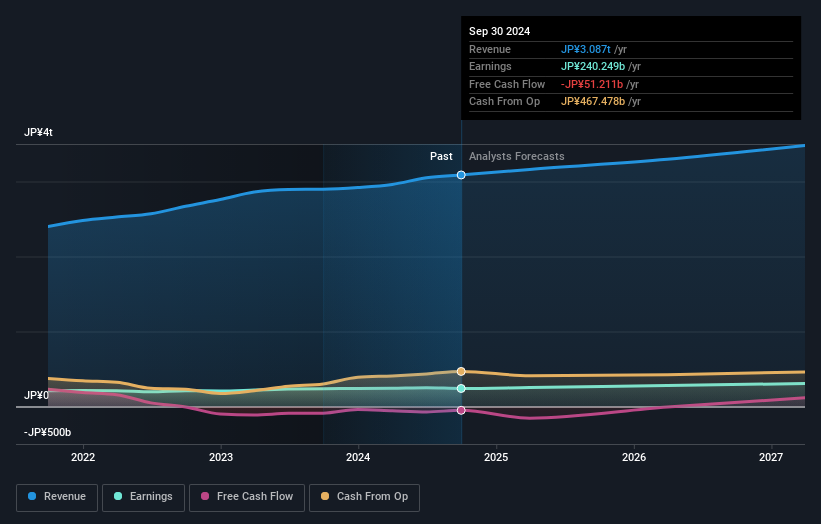Click the pink Free Cash Flow legend dot
Screen dimensions: 821x524
coord(205,496)
